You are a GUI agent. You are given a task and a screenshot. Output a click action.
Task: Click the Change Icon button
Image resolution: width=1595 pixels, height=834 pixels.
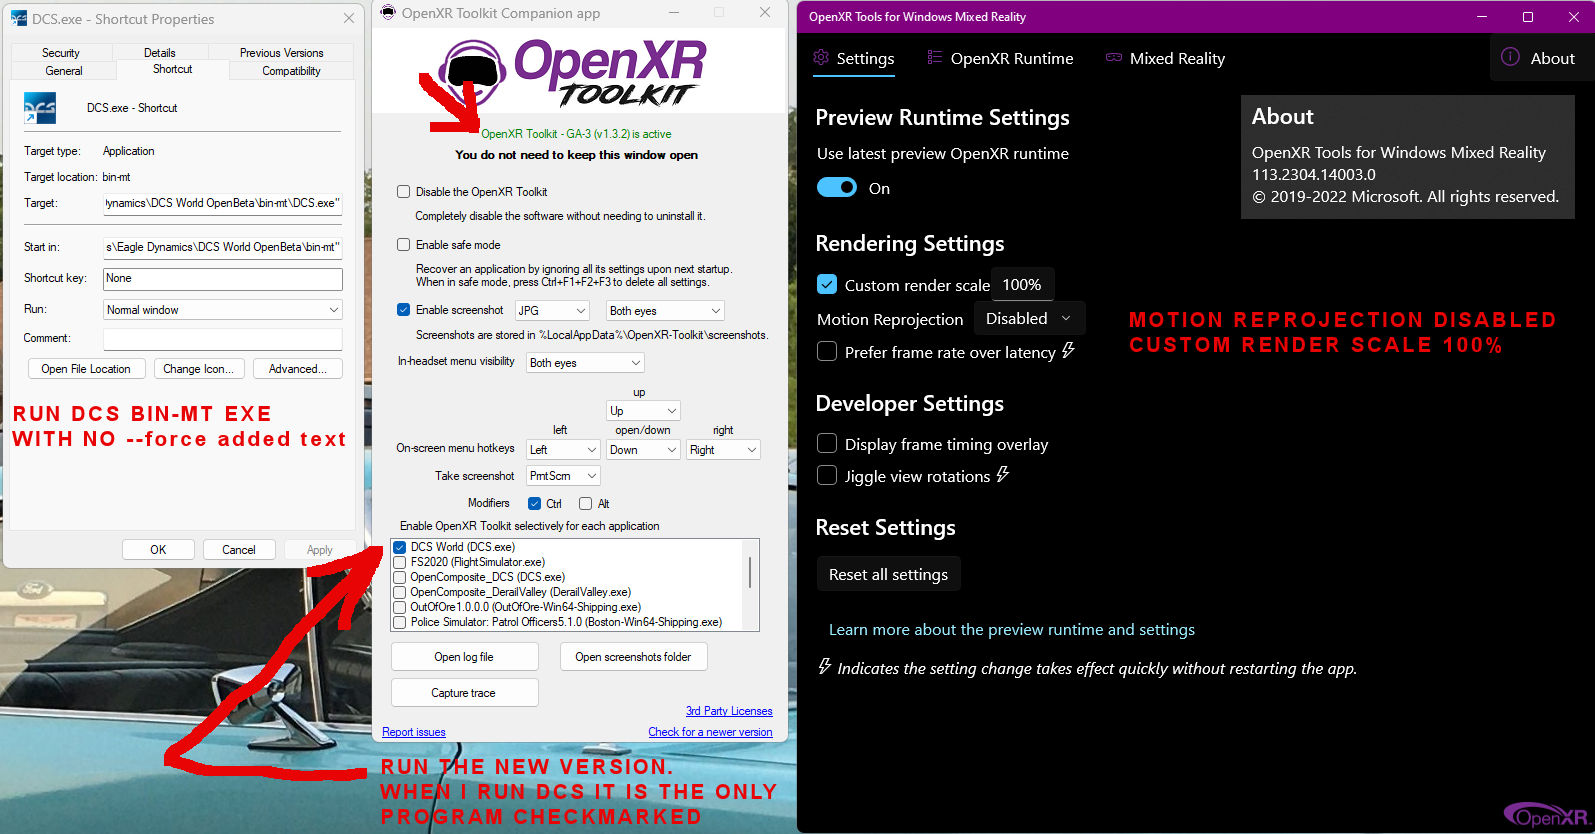pyautogui.click(x=198, y=369)
